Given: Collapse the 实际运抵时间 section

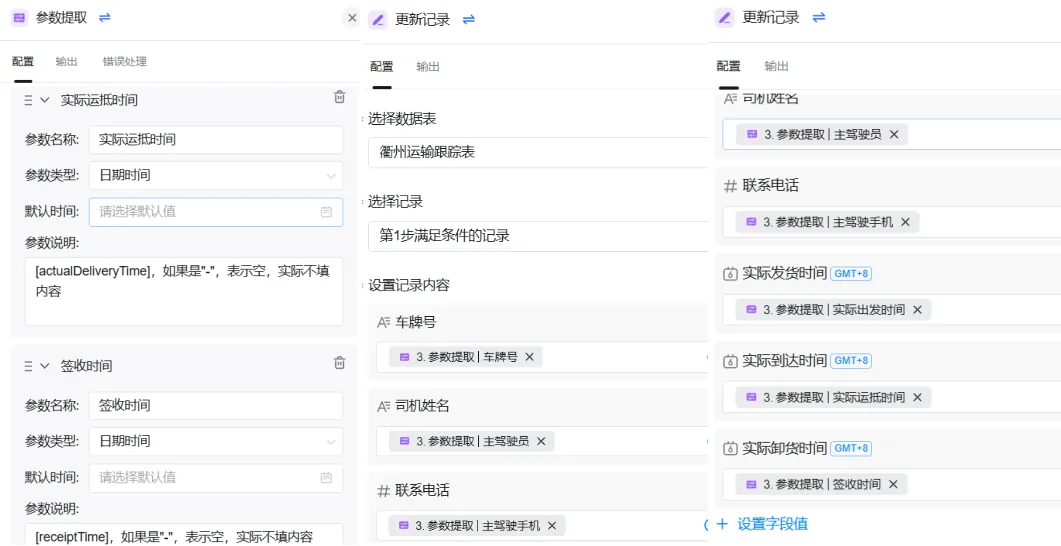Looking at the screenshot, I should click(45, 100).
